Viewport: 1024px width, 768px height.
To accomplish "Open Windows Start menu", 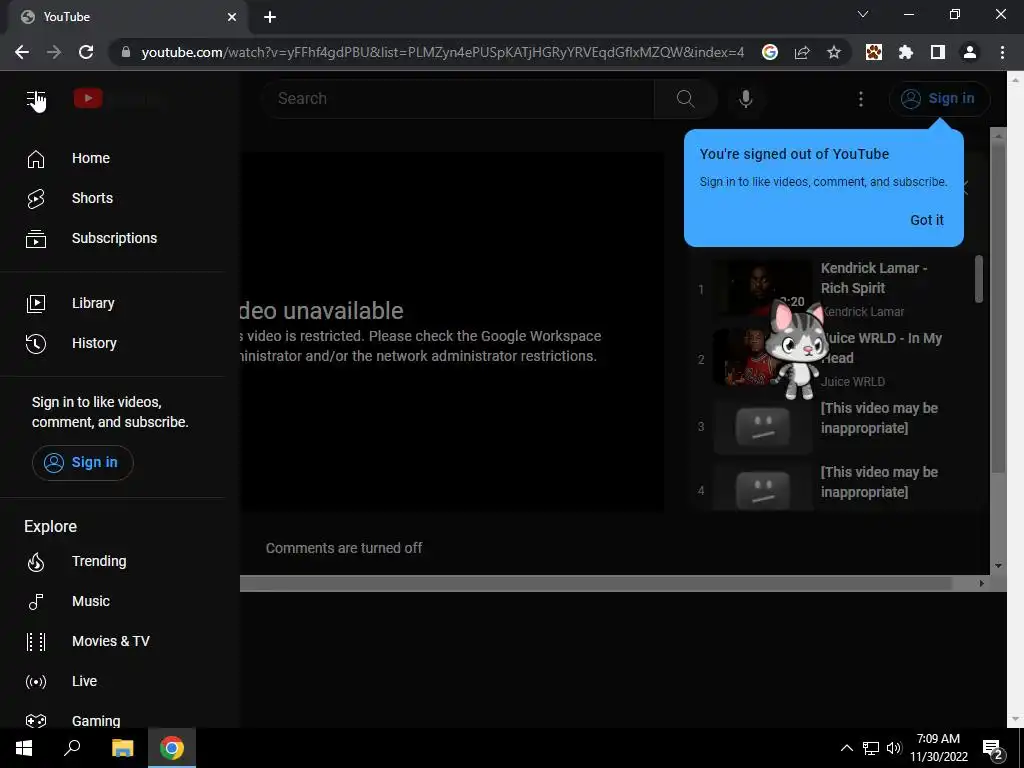I will 24,748.
